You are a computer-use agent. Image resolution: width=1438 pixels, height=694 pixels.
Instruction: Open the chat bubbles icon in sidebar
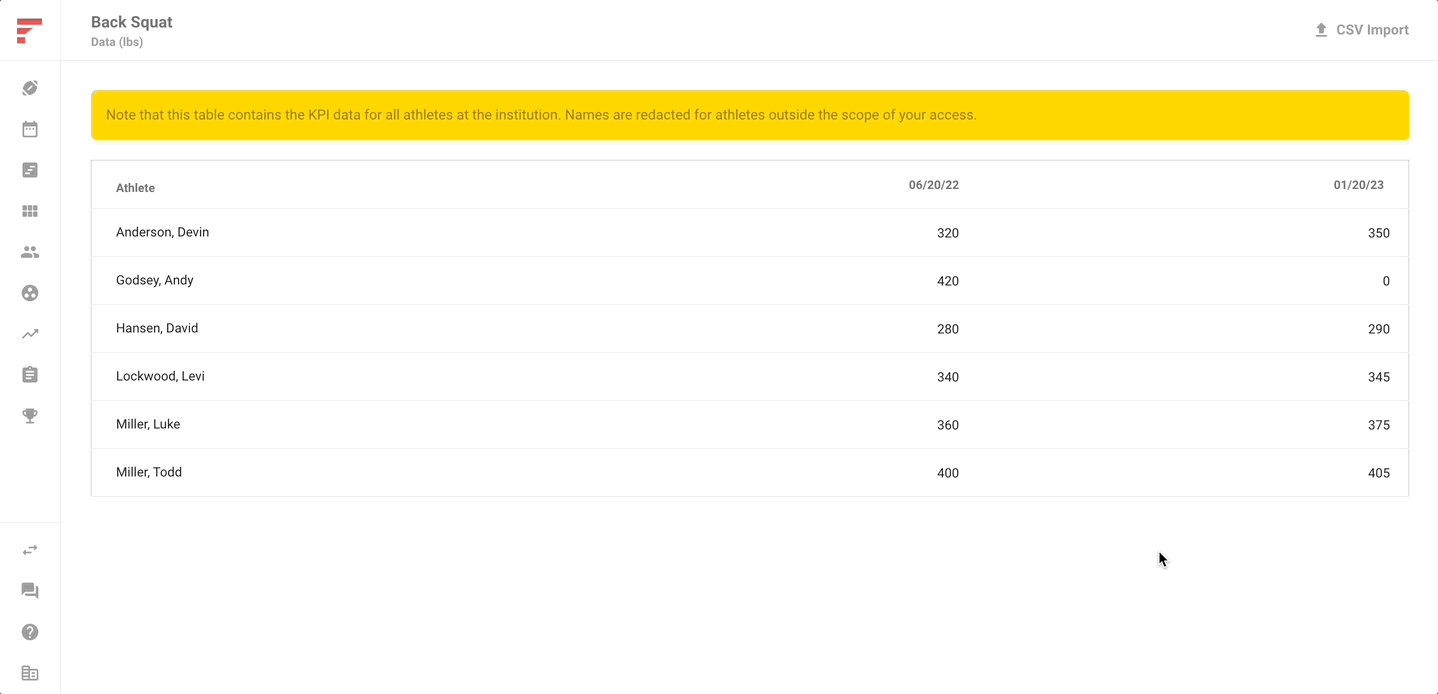(30, 591)
